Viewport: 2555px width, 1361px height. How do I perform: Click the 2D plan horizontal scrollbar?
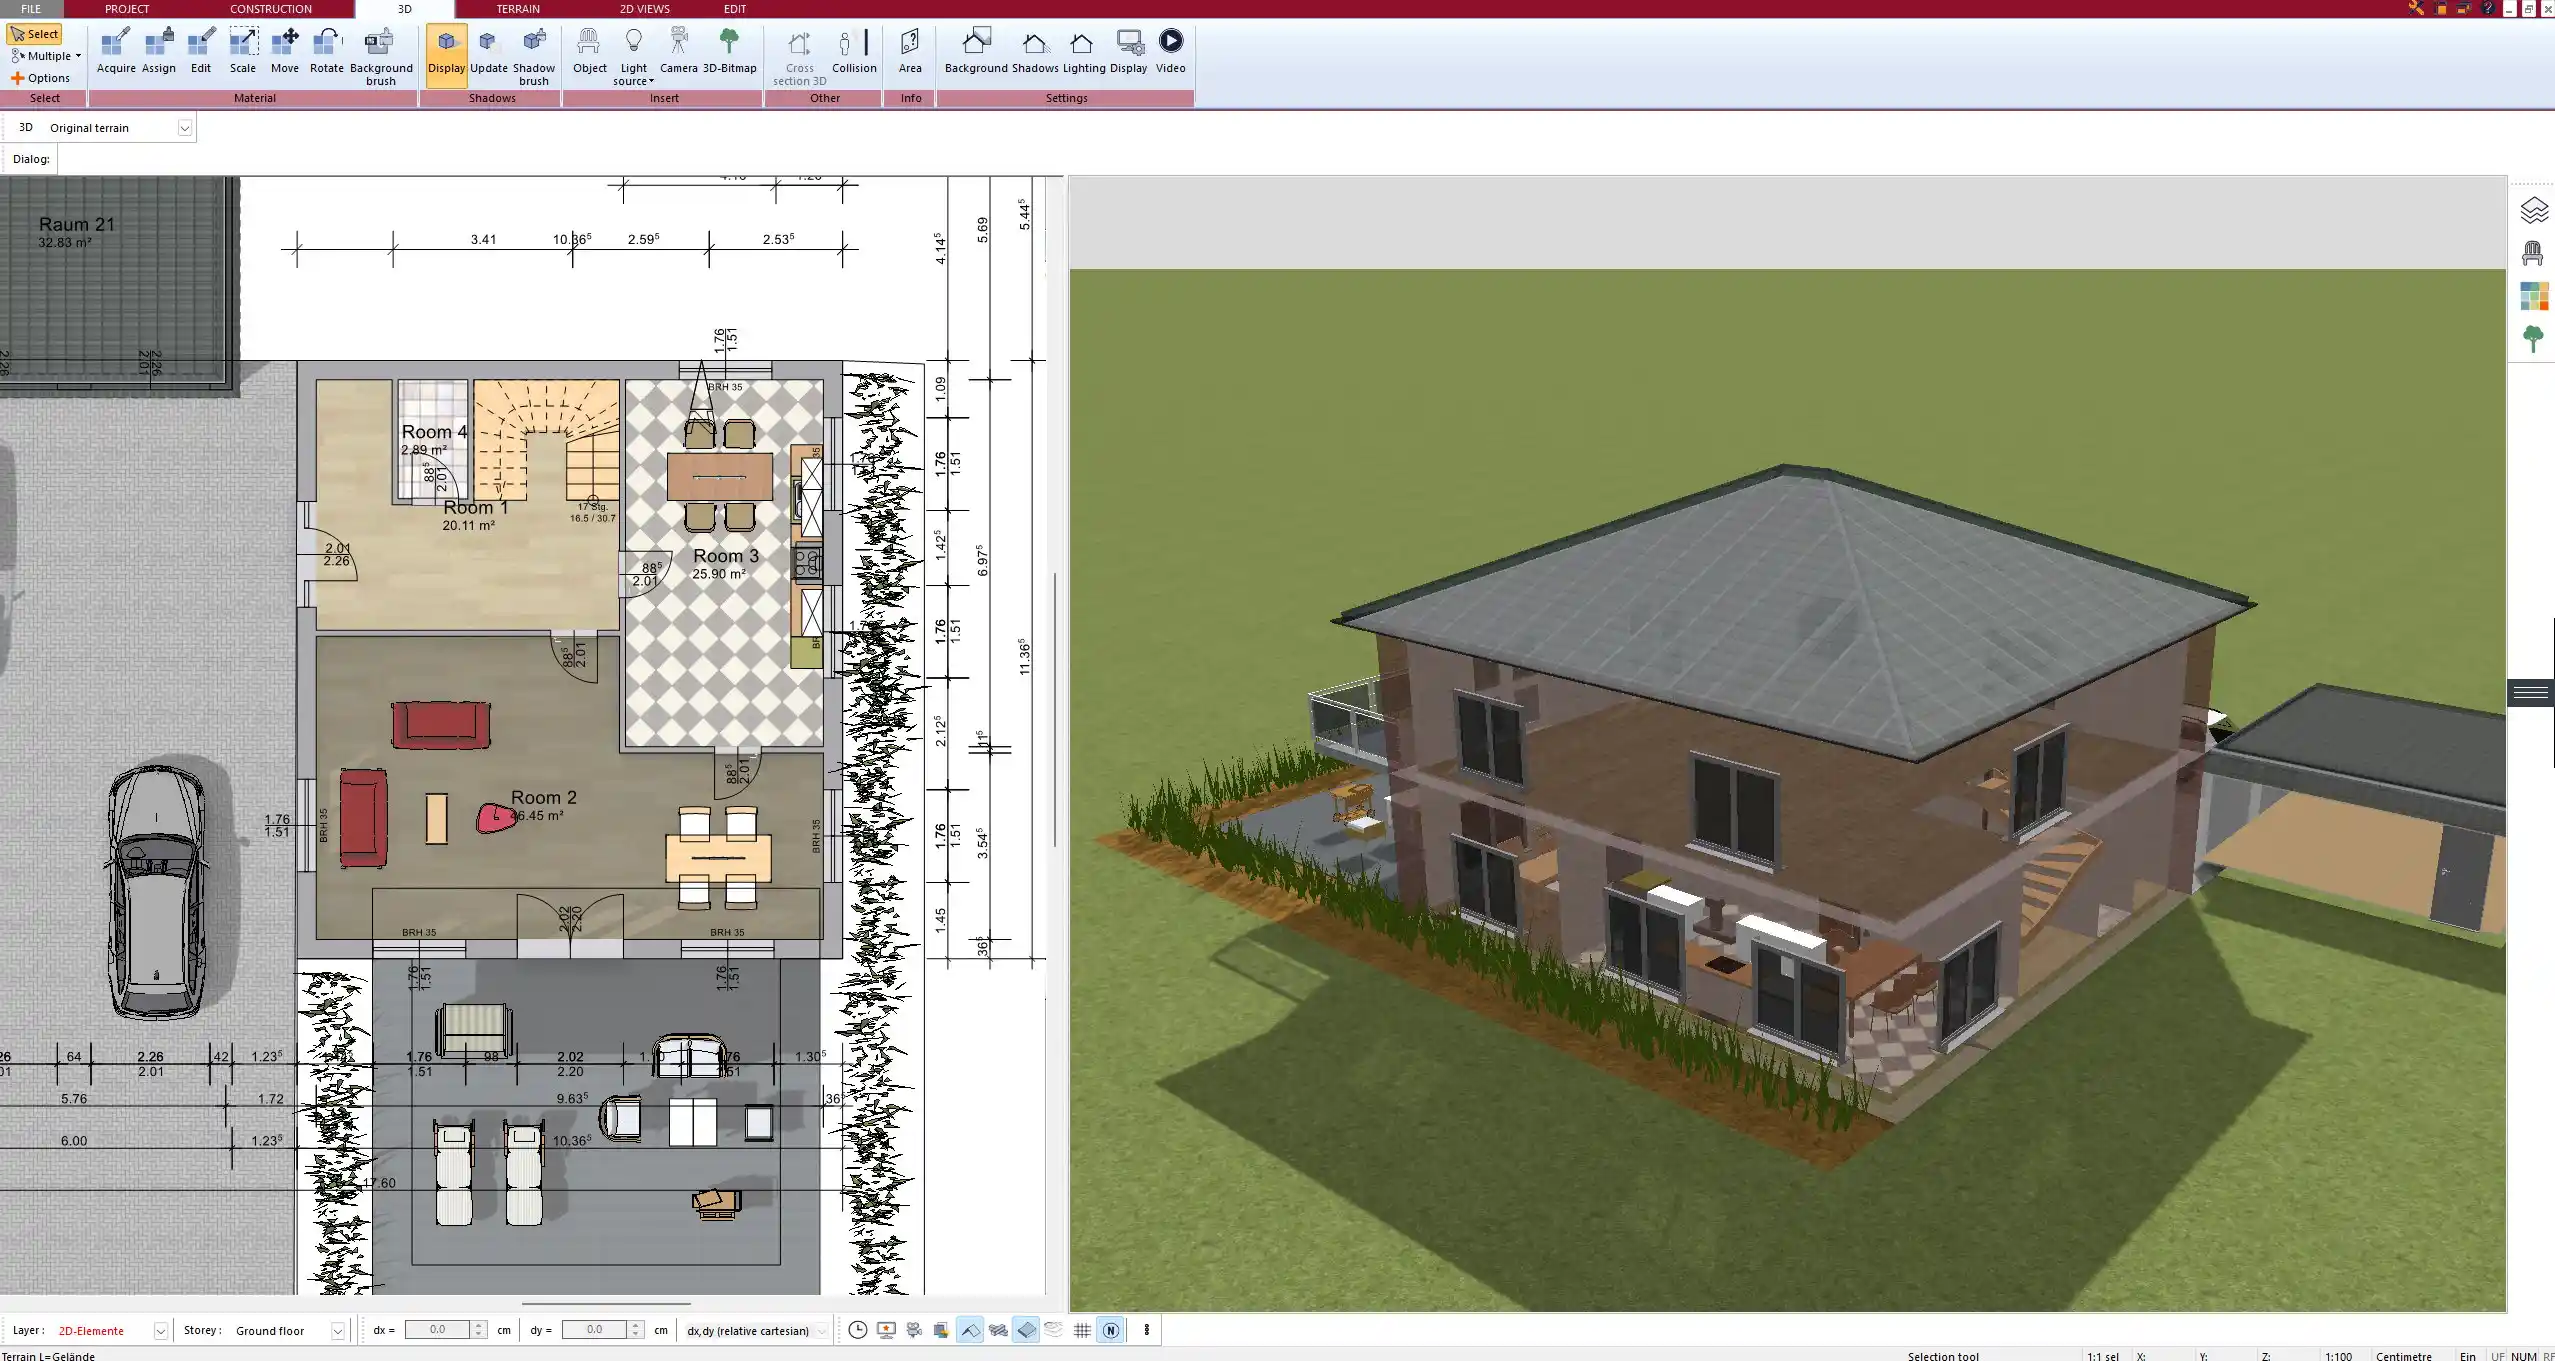(606, 1304)
